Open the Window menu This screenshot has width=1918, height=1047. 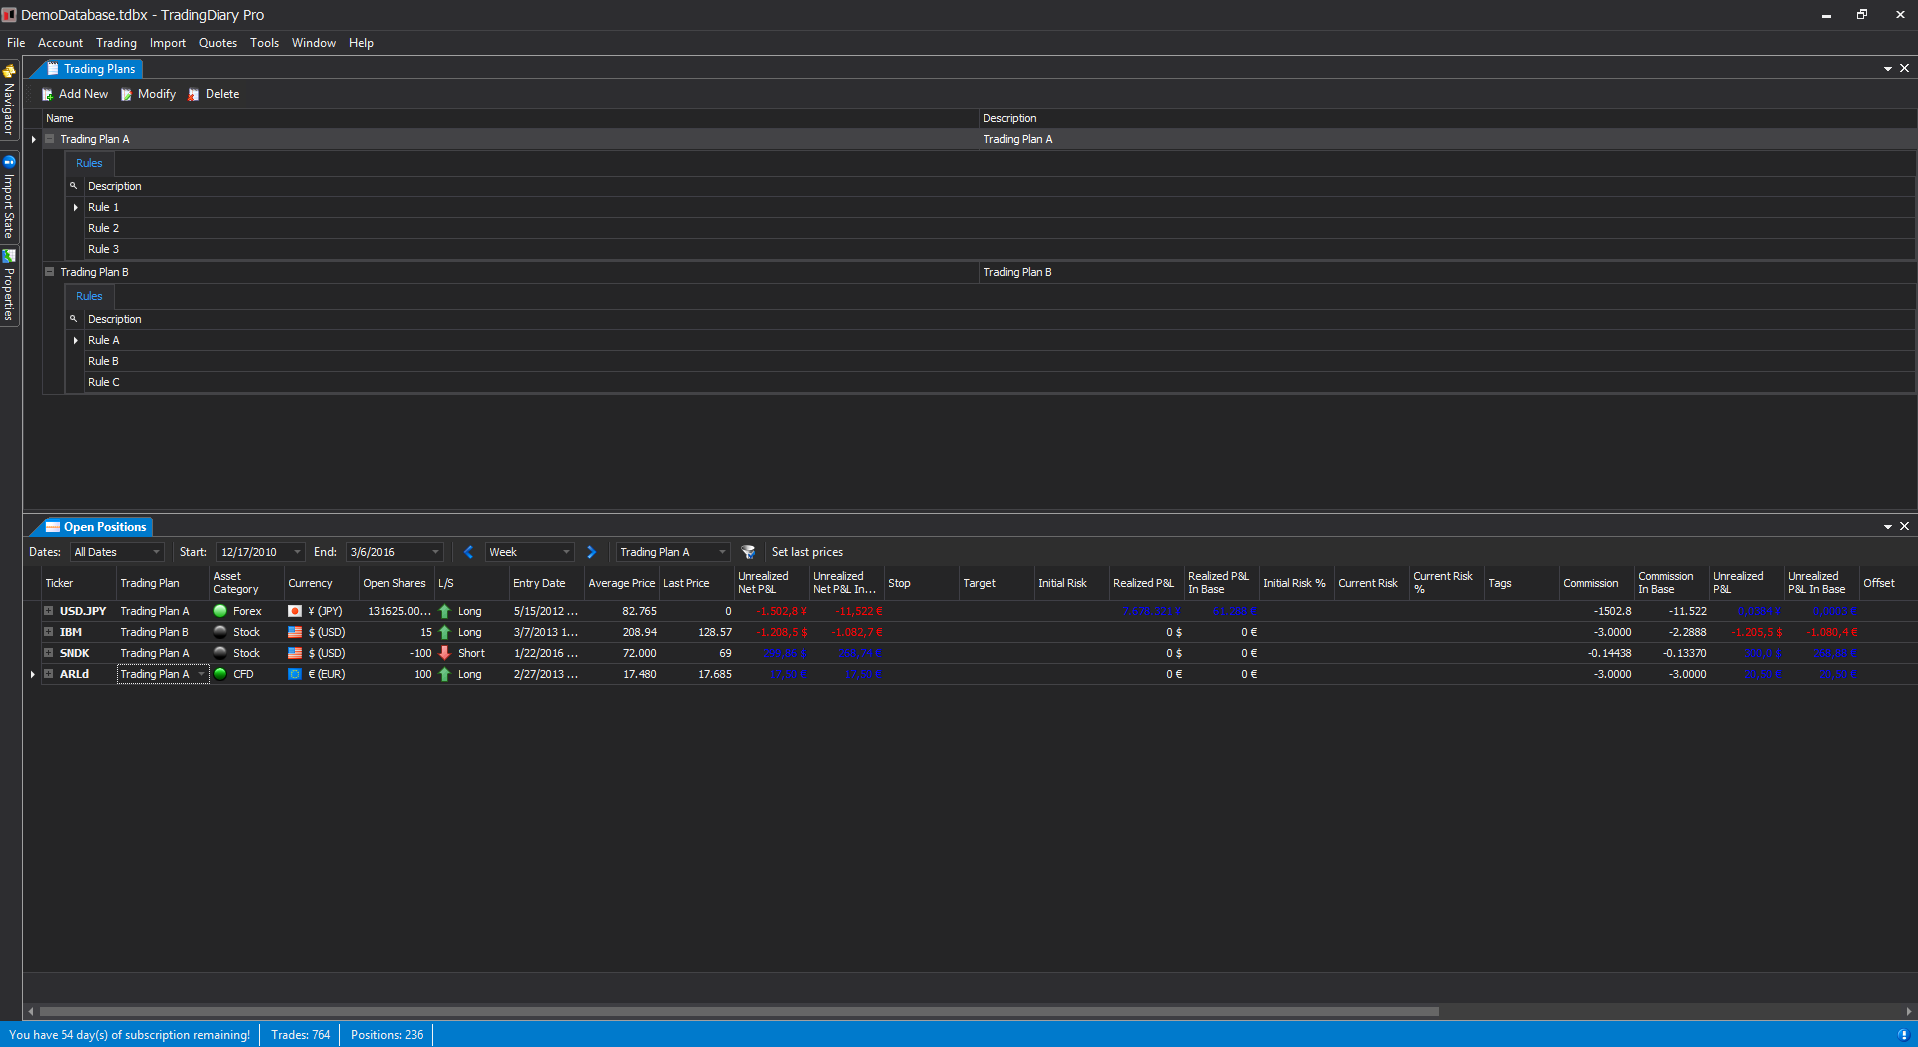tap(314, 43)
